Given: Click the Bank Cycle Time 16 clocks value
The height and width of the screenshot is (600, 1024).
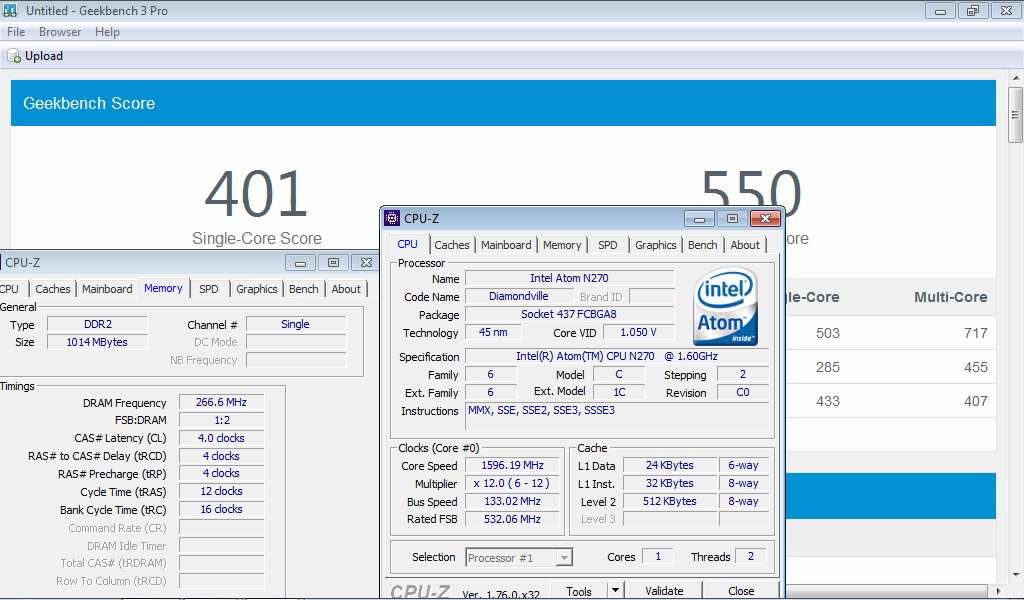Looking at the screenshot, I should pyautogui.click(x=221, y=509).
